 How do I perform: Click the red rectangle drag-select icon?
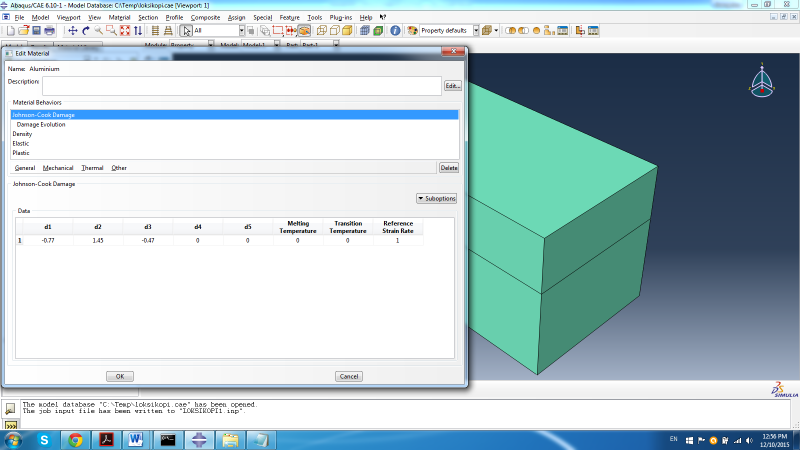[x=278, y=31]
